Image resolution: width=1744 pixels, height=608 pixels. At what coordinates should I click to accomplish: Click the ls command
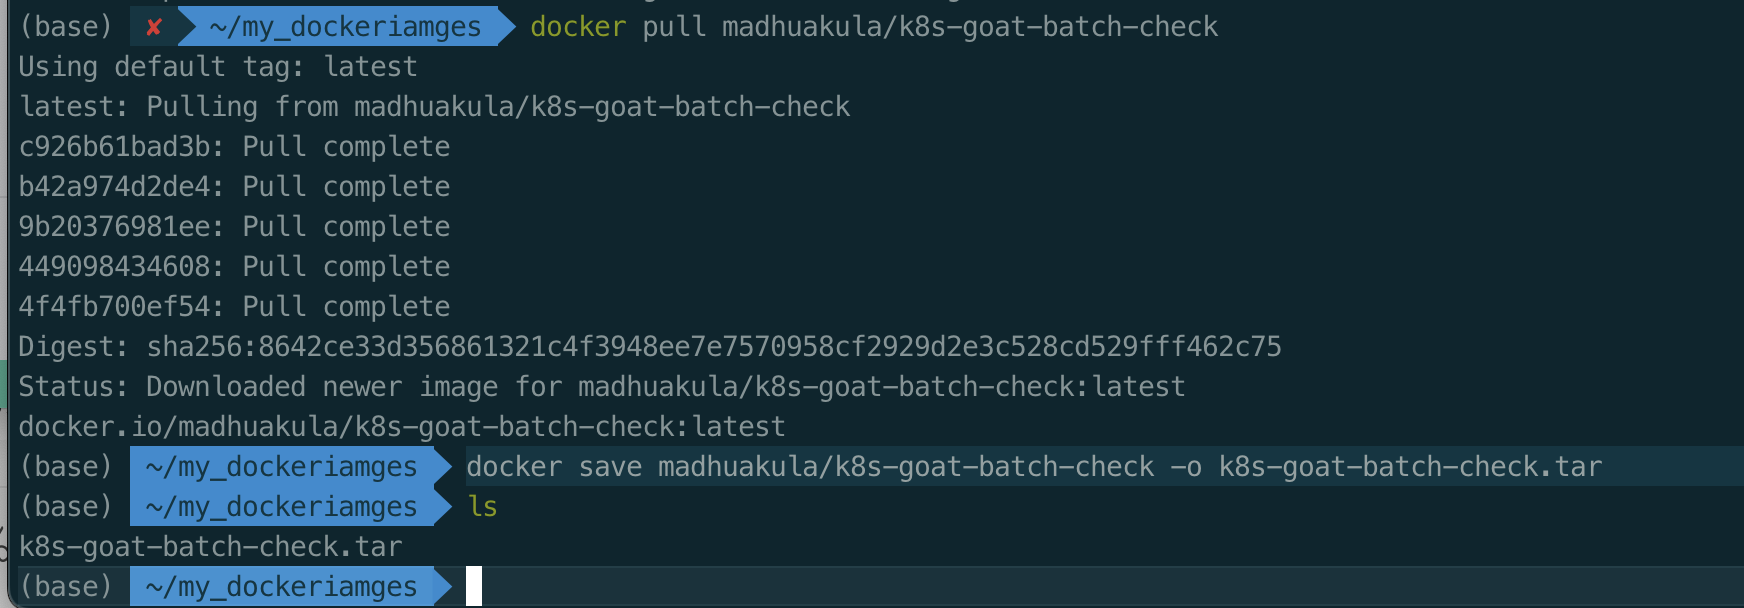coord(482,507)
